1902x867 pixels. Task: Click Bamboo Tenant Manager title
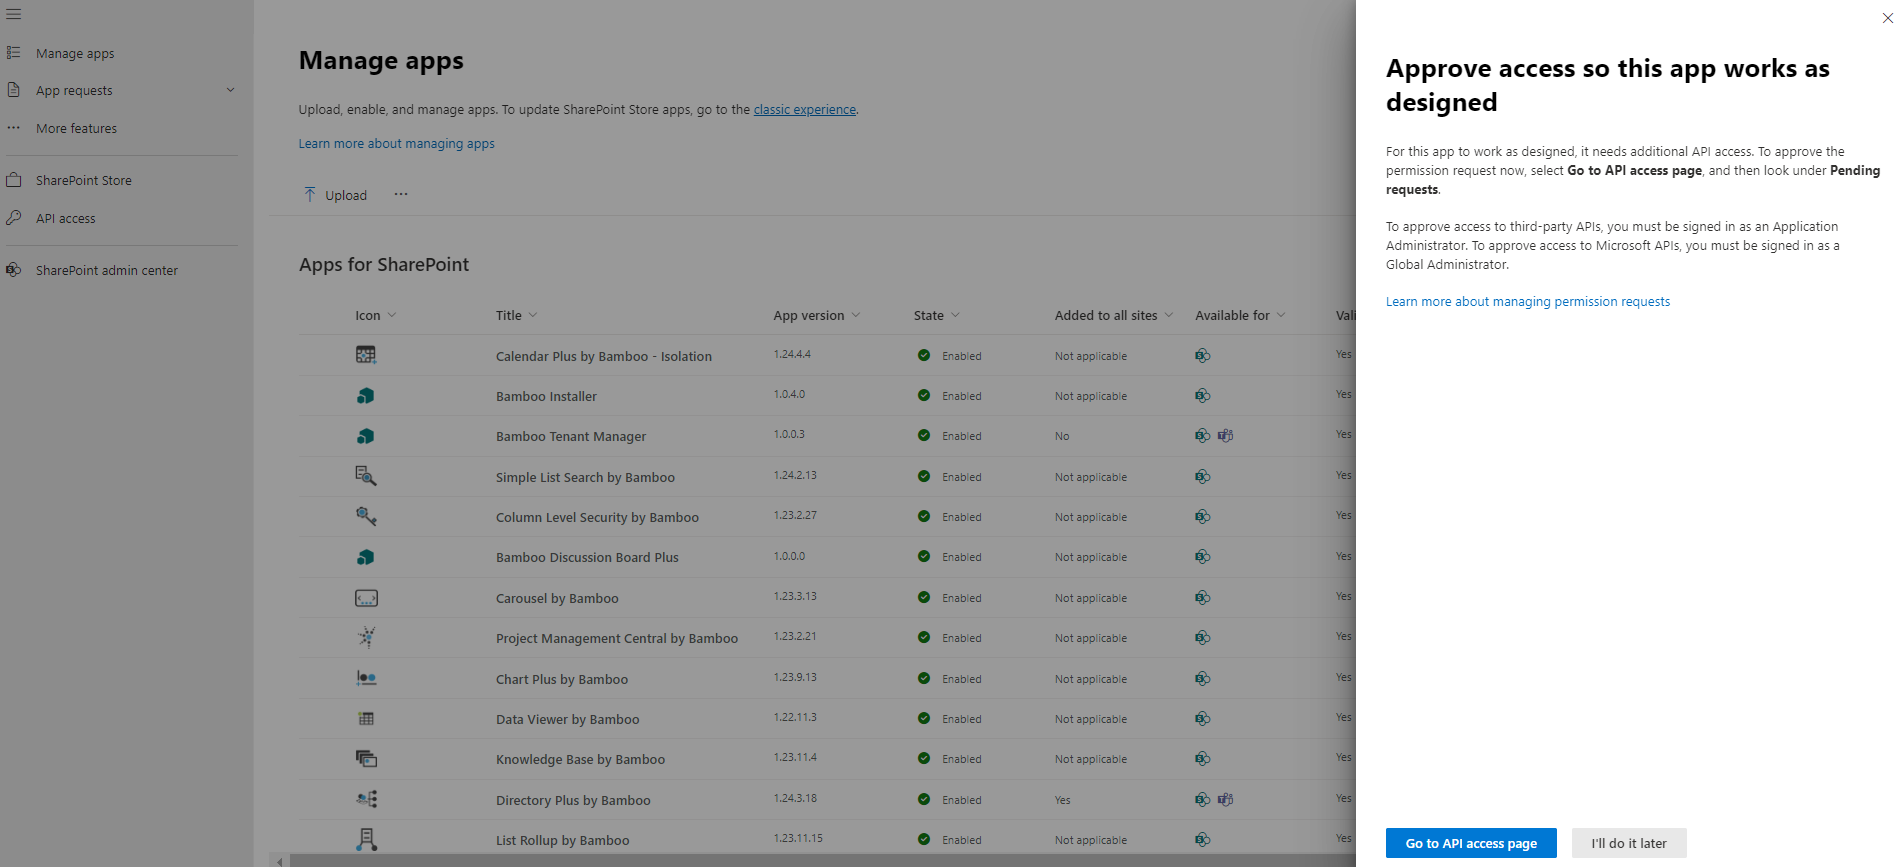coord(571,436)
